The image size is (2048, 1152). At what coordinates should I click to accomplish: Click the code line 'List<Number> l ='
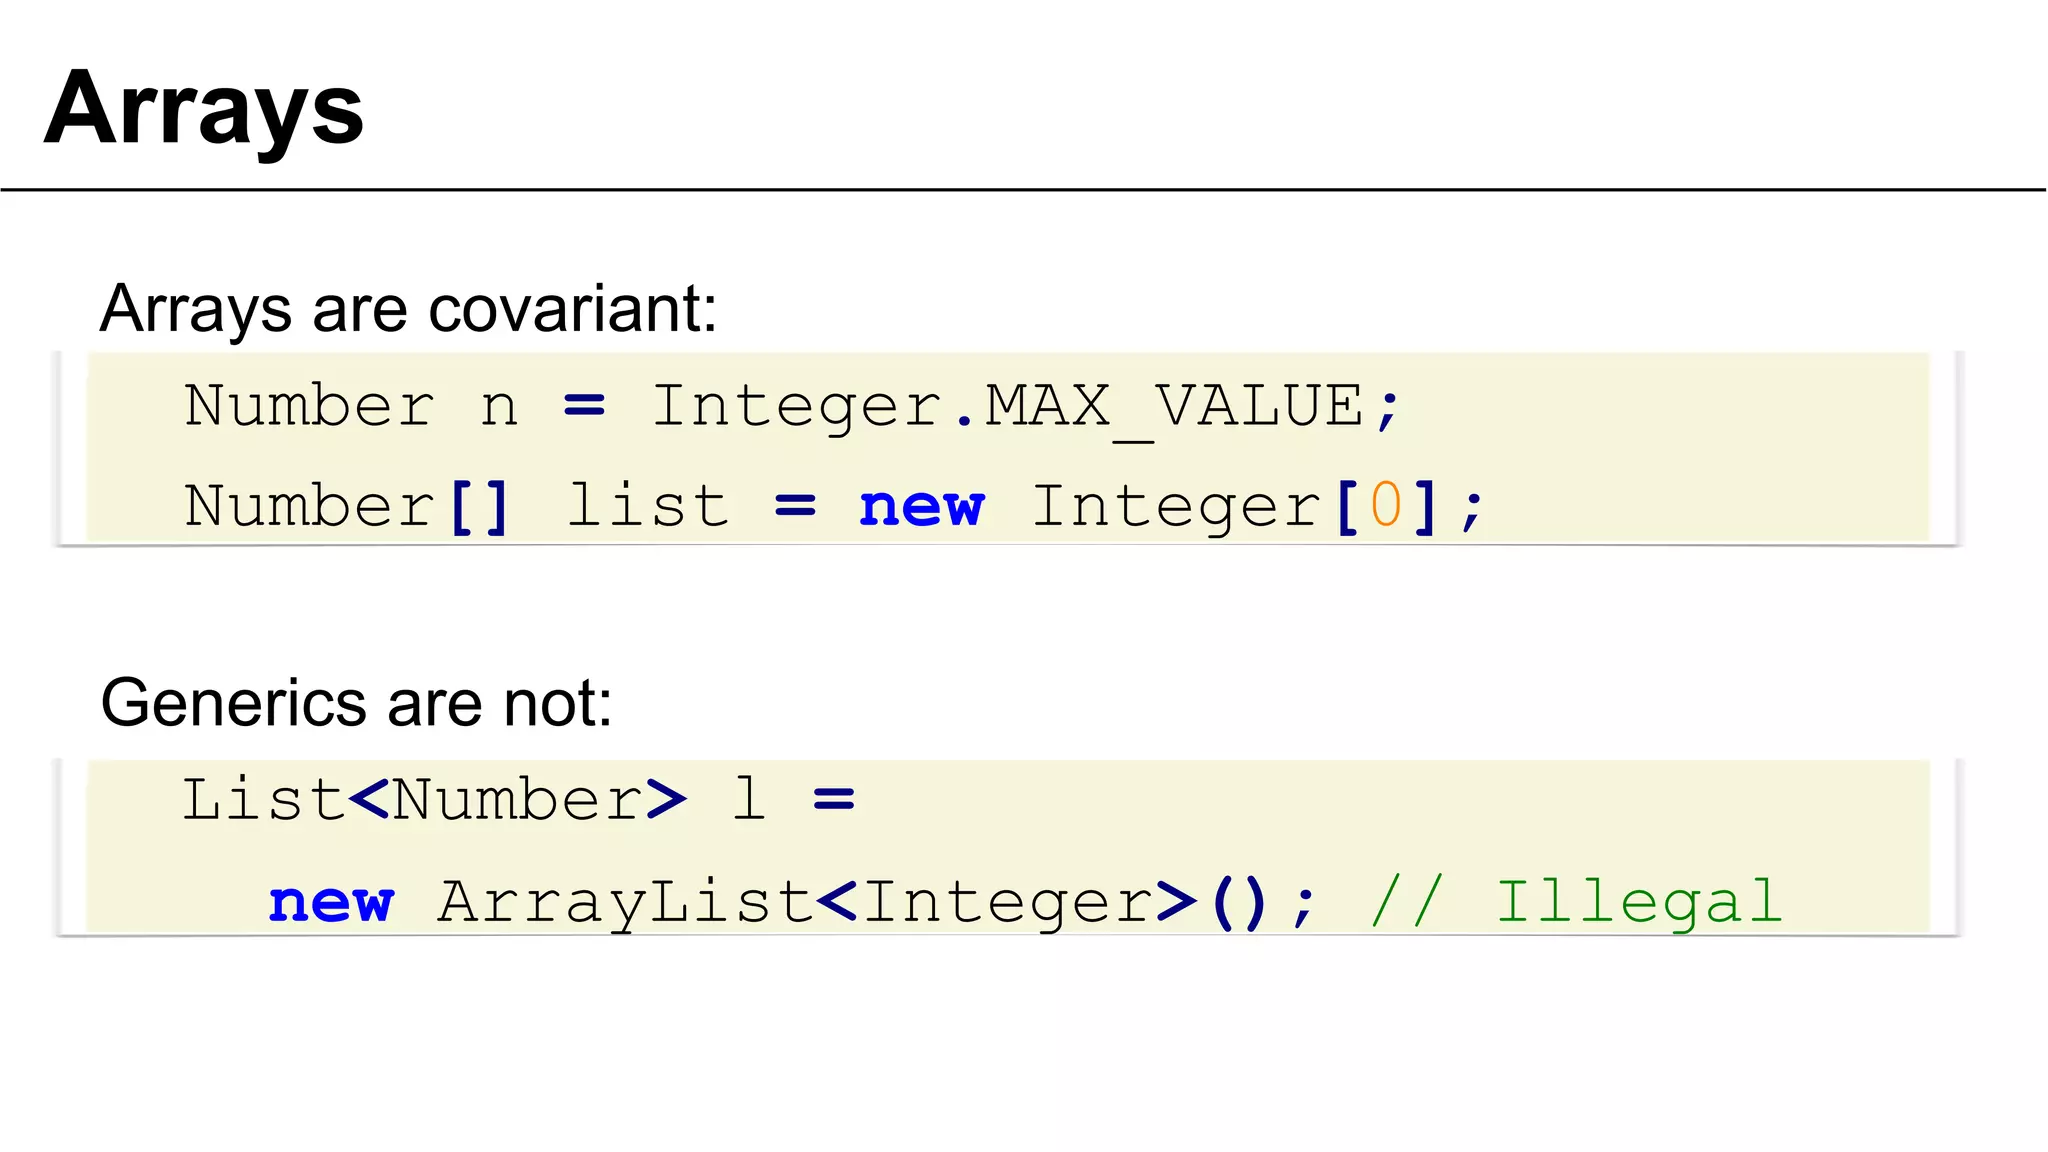(518, 800)
